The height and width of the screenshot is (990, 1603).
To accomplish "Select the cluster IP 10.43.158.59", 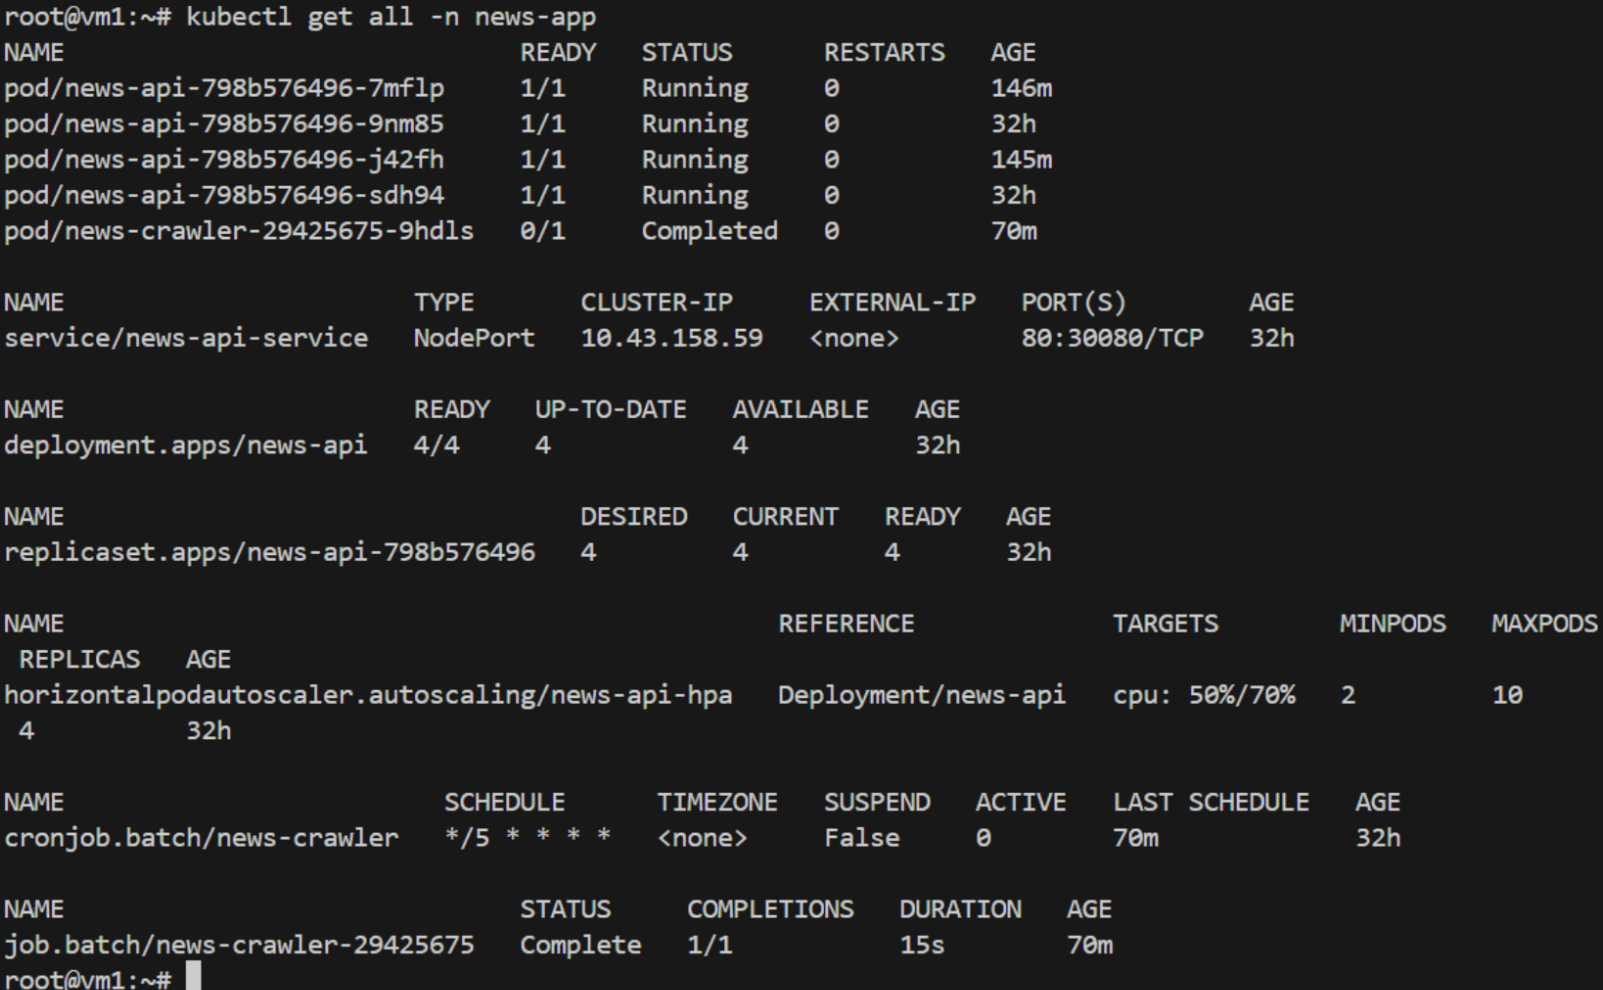I will coord(673,338).
